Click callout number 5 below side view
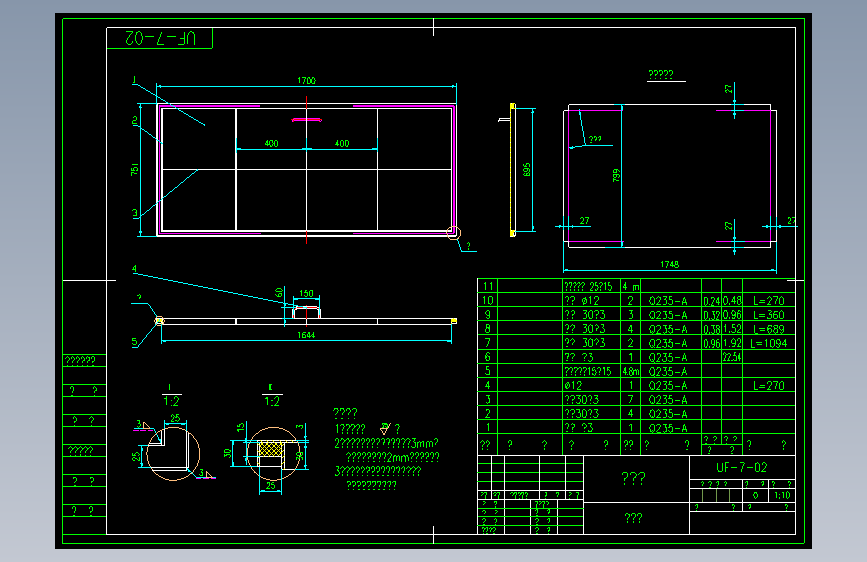The image size is (867, 562). (x=134, y=342)
